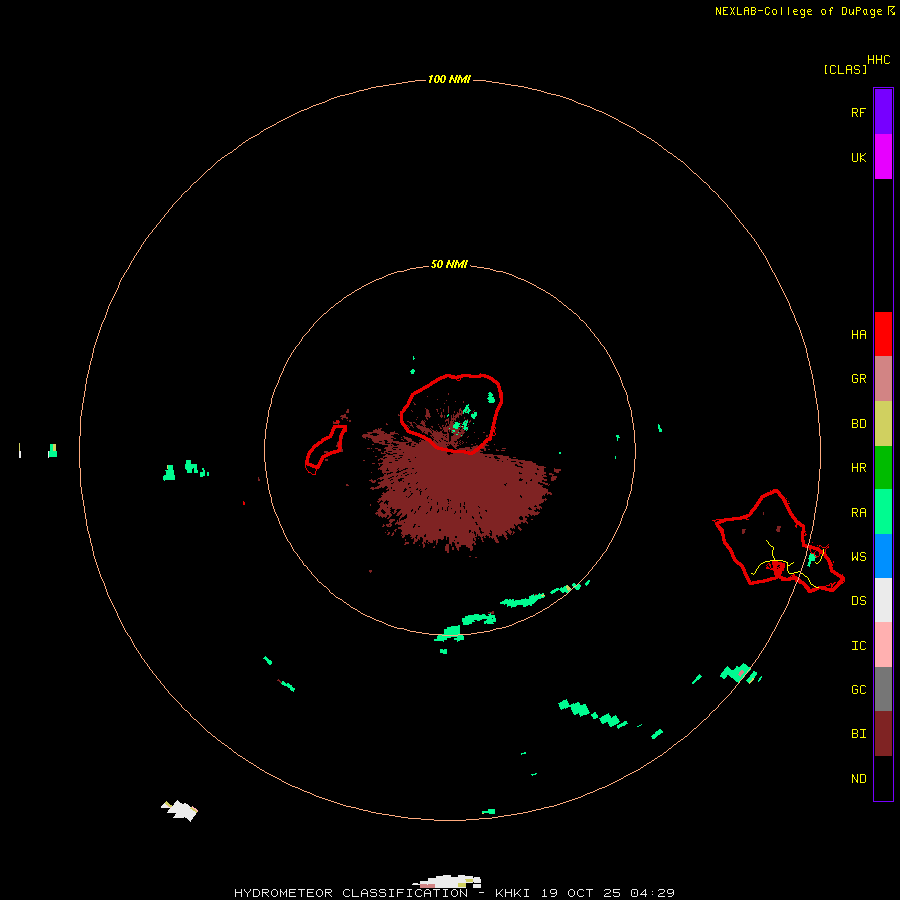
Task: Click the blue WS legend color swatch
Action: 883,556
